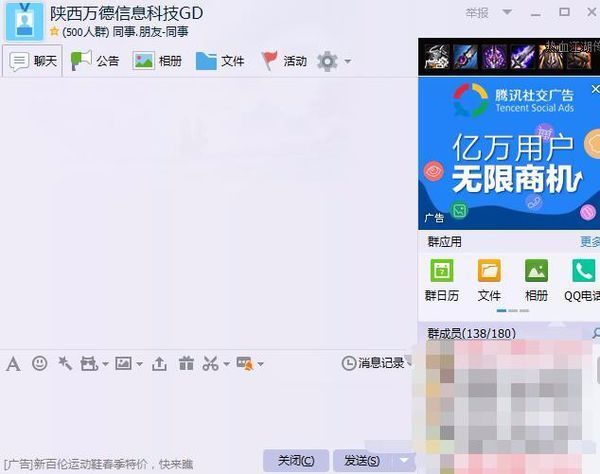Click the 群成员(138/180) header
Screen dimensions: 600x474
coord(471,334)
